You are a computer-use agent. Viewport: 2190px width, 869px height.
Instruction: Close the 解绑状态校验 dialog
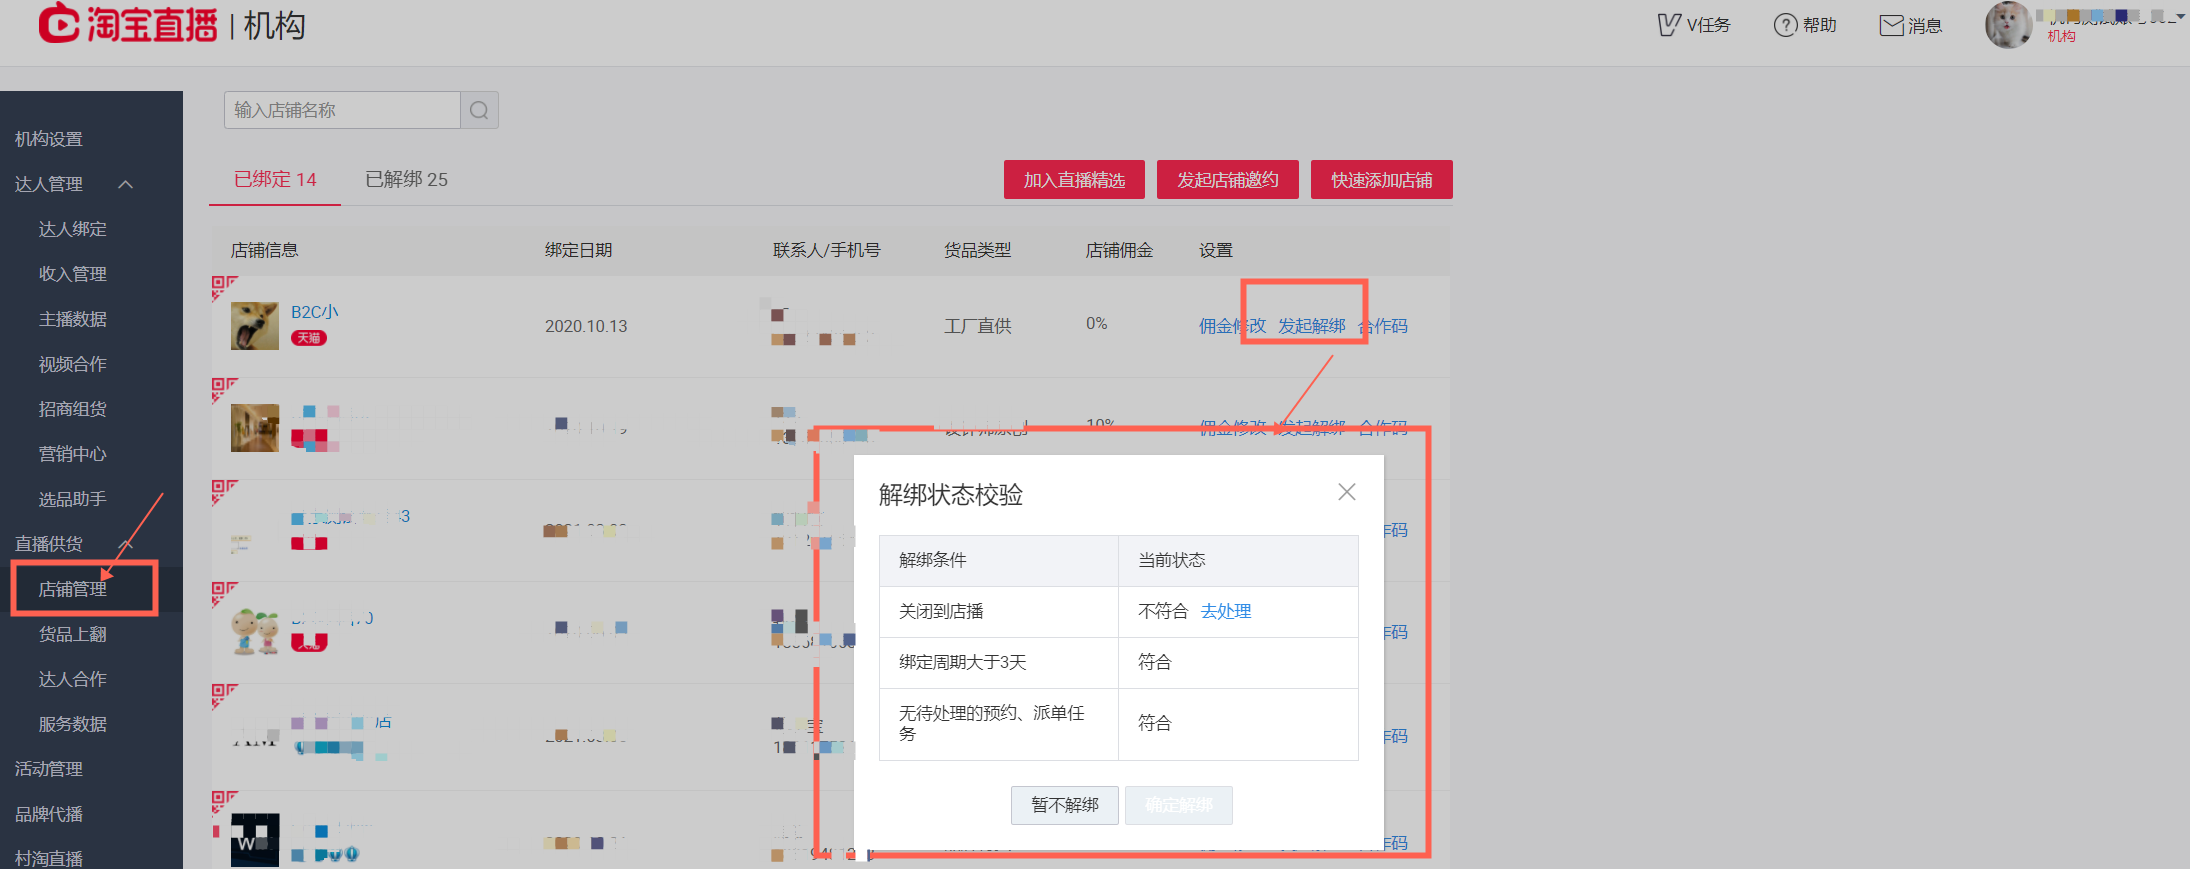(x=1347, y=492)
